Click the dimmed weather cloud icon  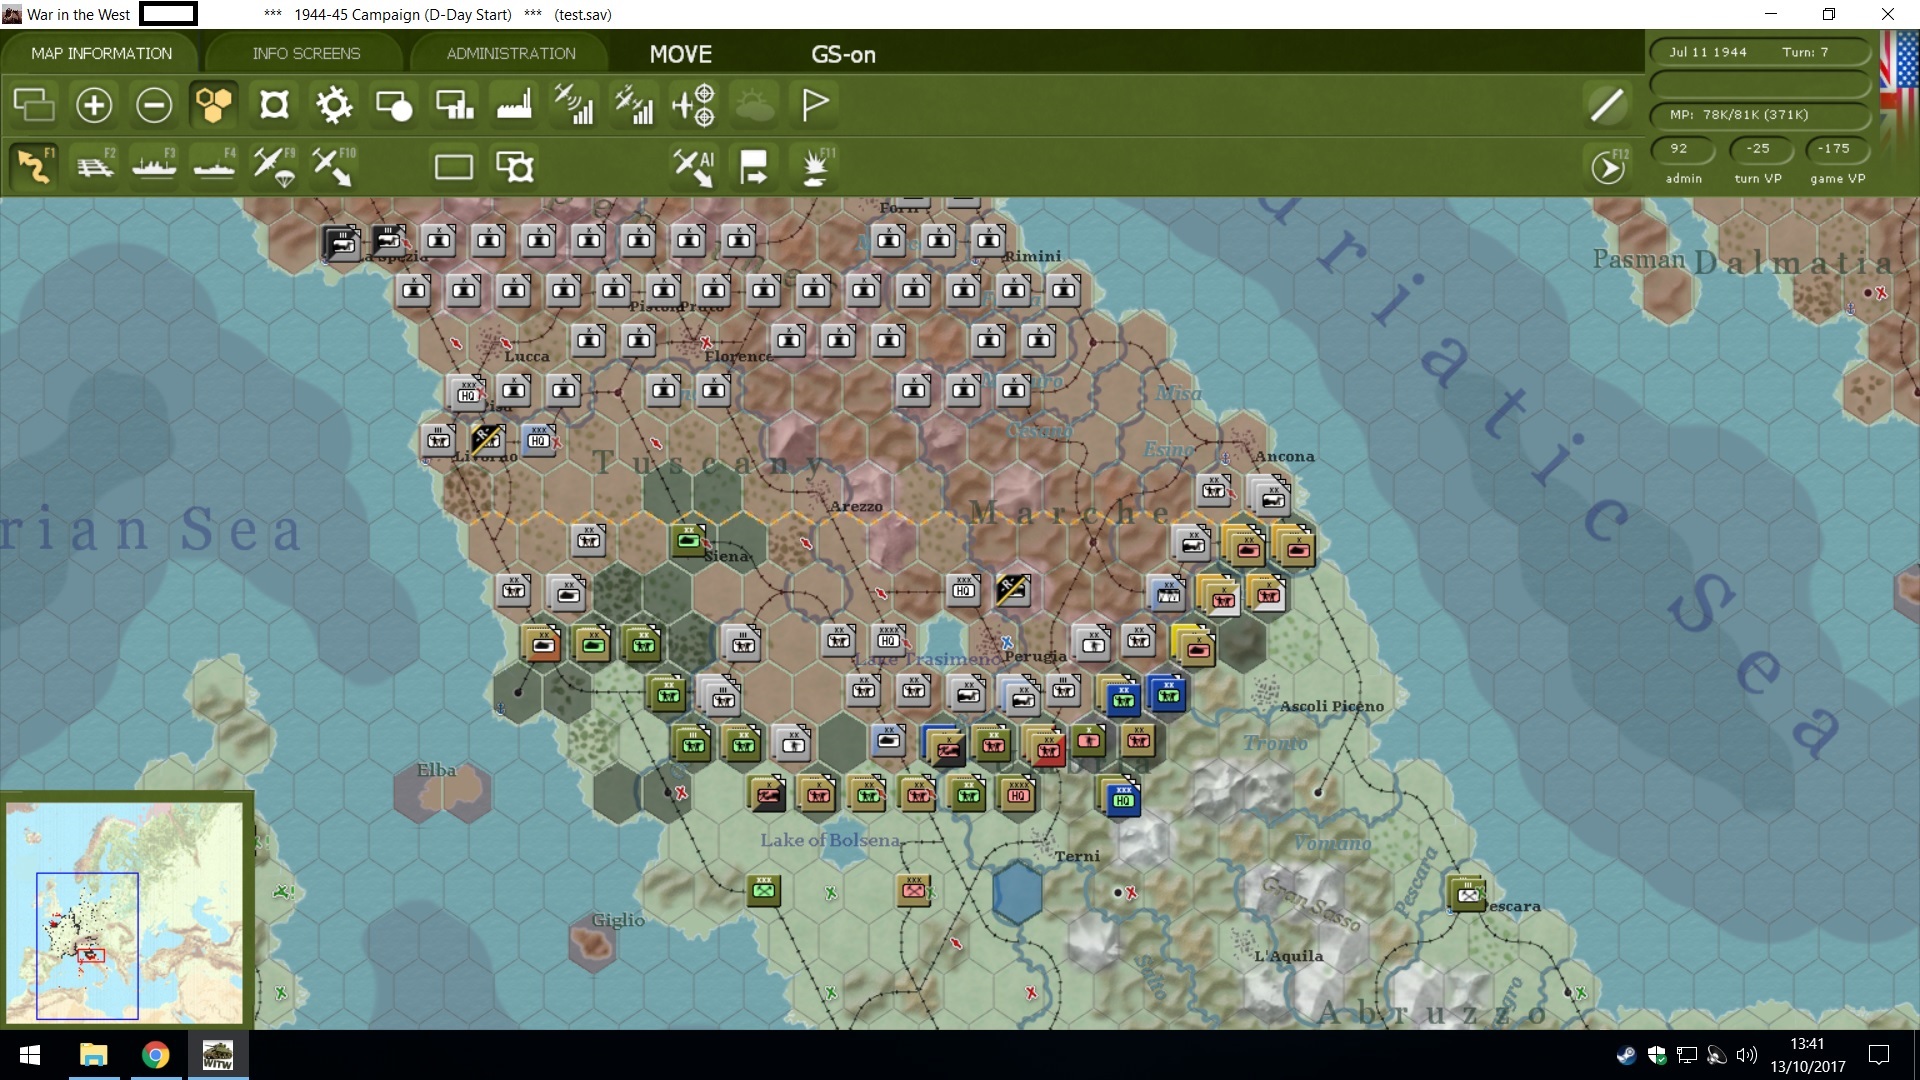pos(755,104)
